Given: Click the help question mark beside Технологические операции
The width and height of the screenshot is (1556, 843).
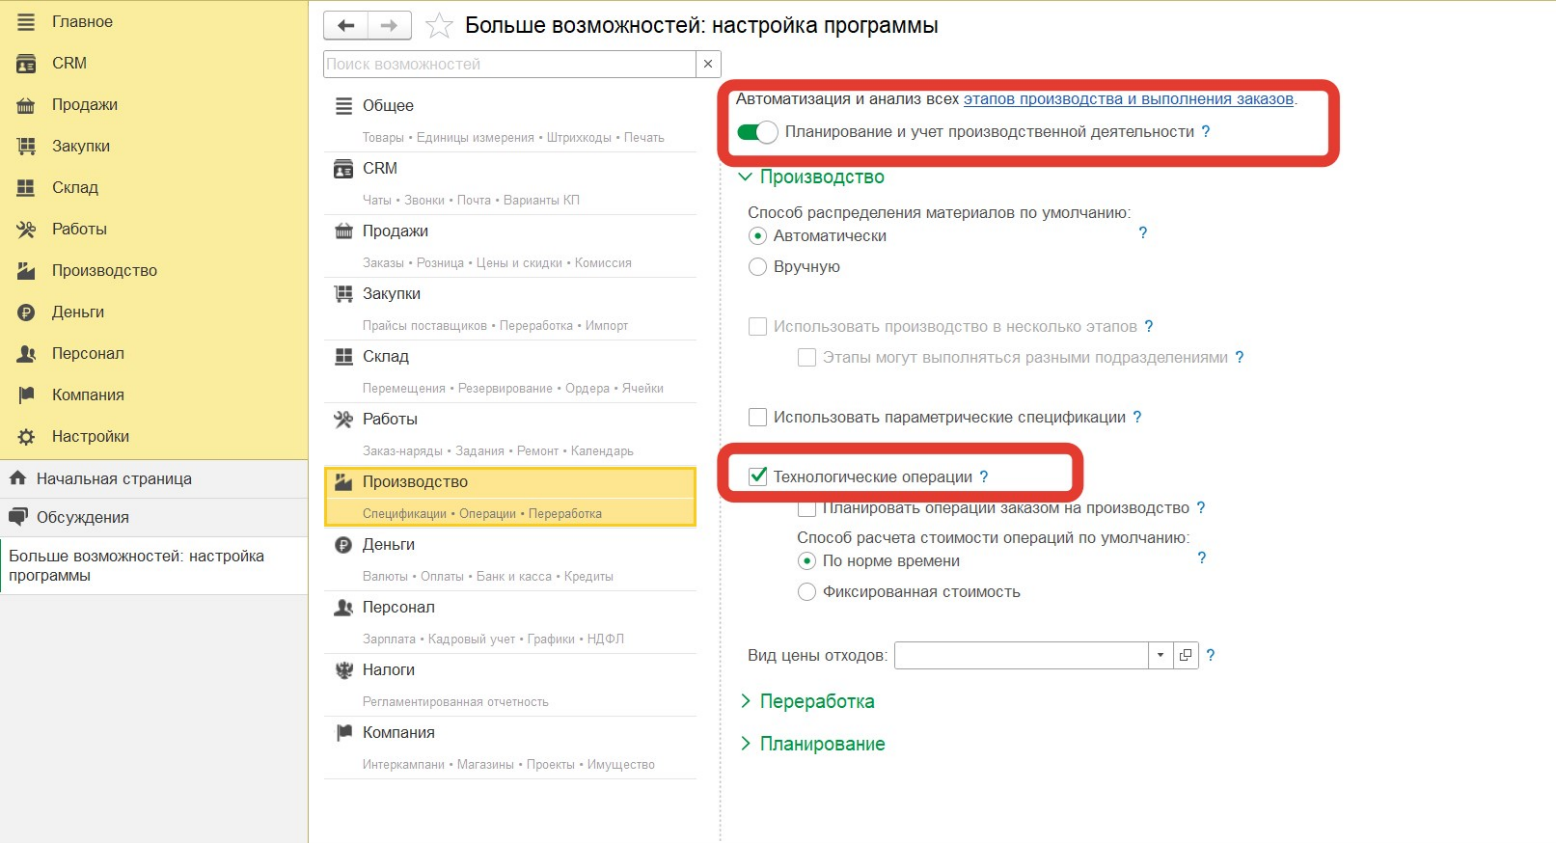Looking at the screenshot, I should tap(984, 477).
